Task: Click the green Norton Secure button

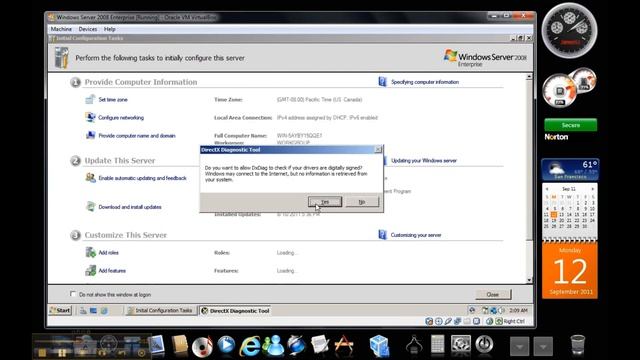Action: click(x=571, y=125)
